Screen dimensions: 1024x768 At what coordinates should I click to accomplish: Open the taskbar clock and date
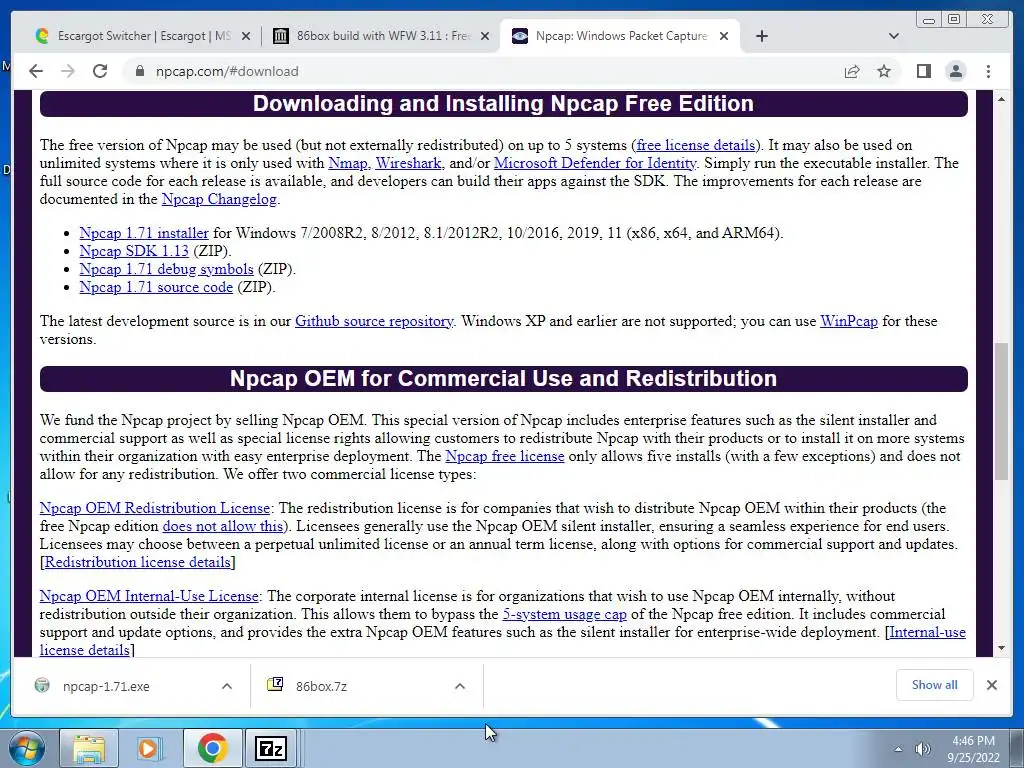coord(973,749)
